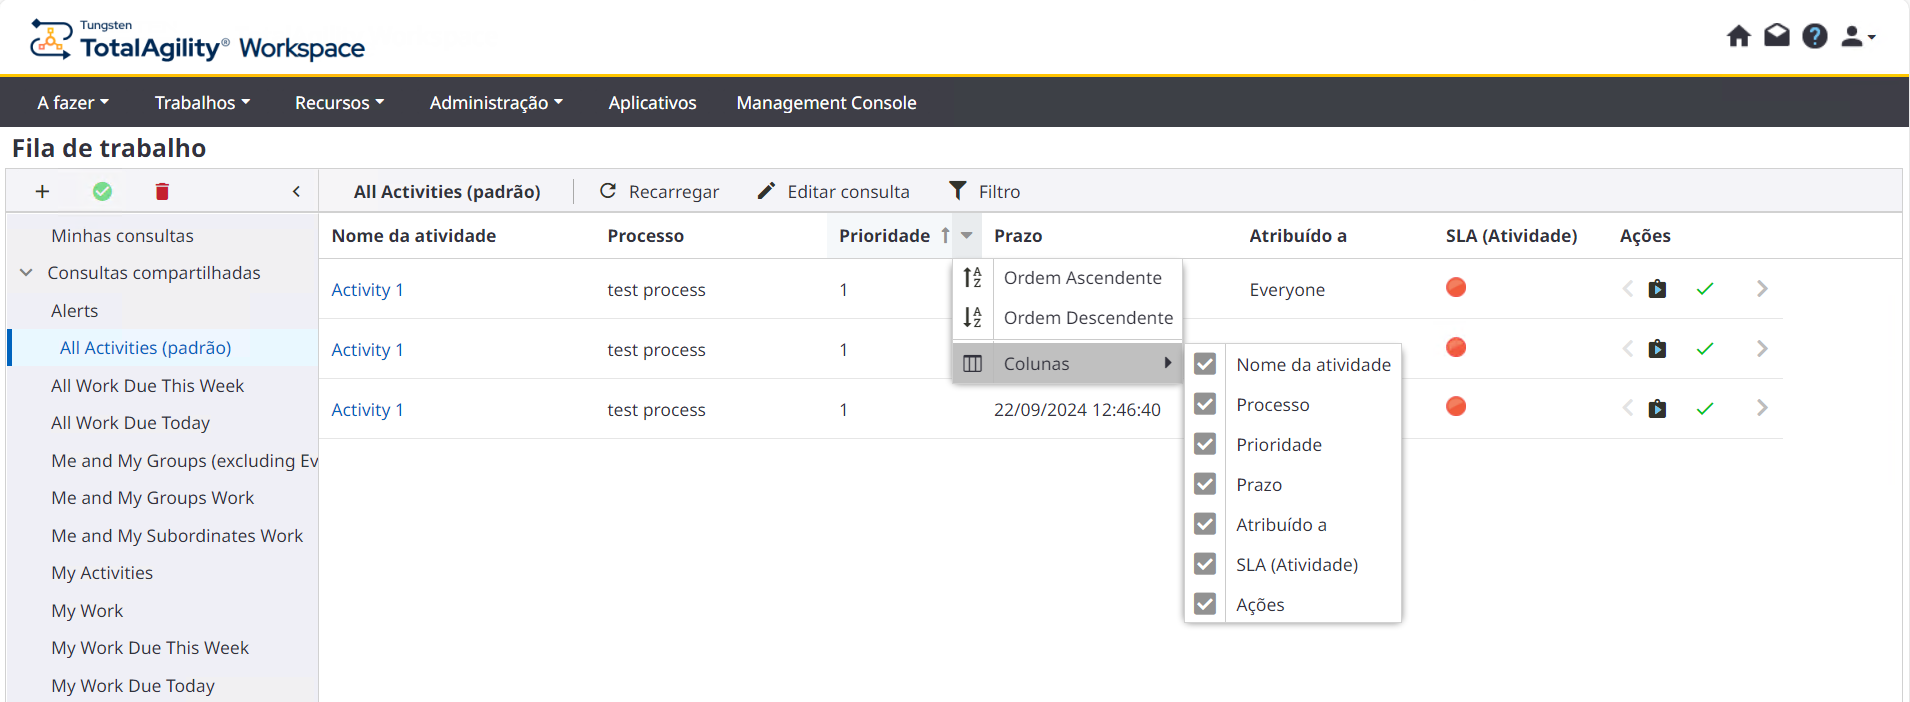Uncheck the Processo column checkbox
Screen dimensions: 1910x702
pyautogui.click(x=1205, y=404)
